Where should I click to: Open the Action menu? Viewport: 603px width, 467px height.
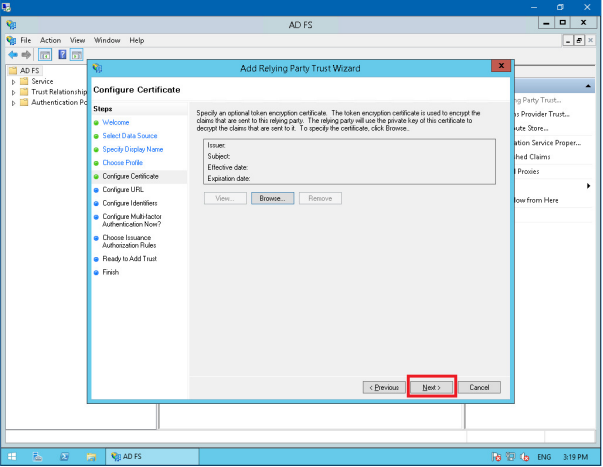(x=50, y=40)
